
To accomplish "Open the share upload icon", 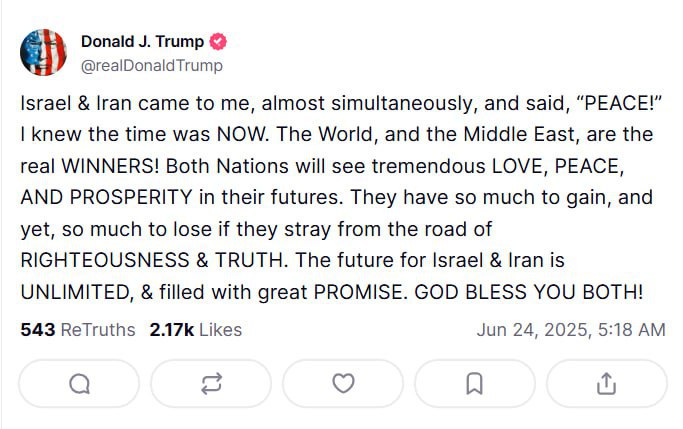I will click(x=606, y=383).
